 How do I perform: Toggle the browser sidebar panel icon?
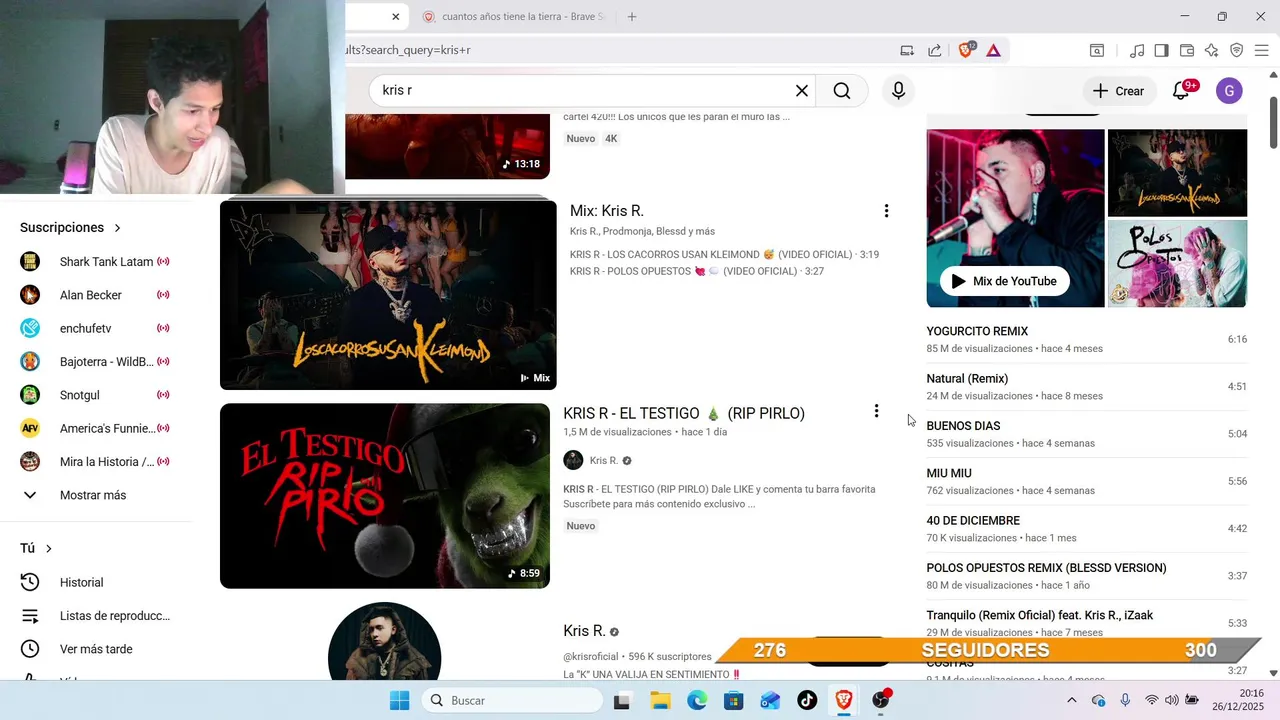[1161, 50]
